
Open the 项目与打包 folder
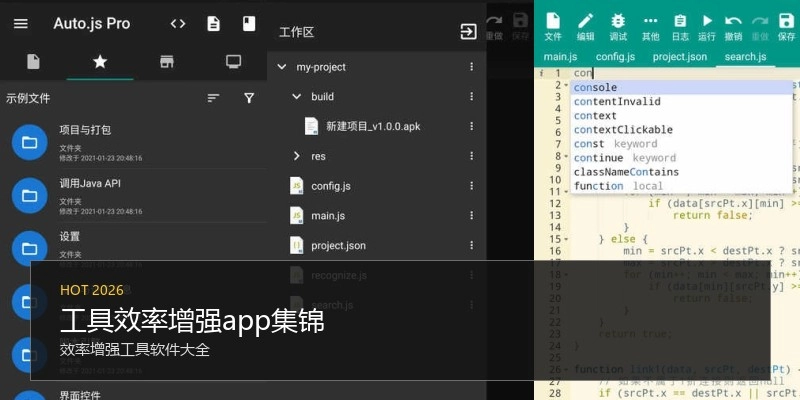[x=133, y=143]
